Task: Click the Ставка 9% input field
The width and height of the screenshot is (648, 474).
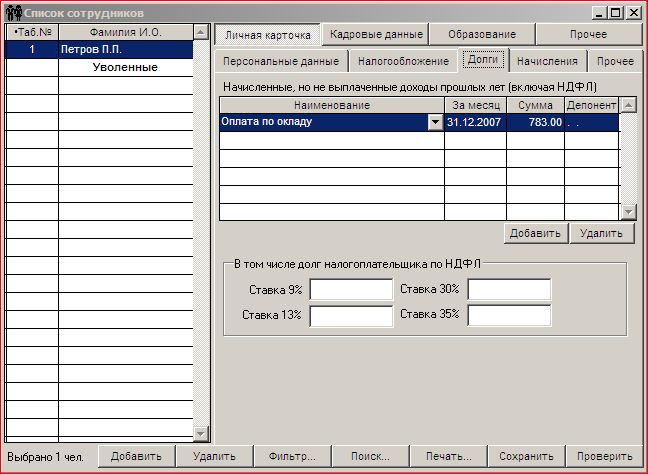Action: [x=351, y=290]
